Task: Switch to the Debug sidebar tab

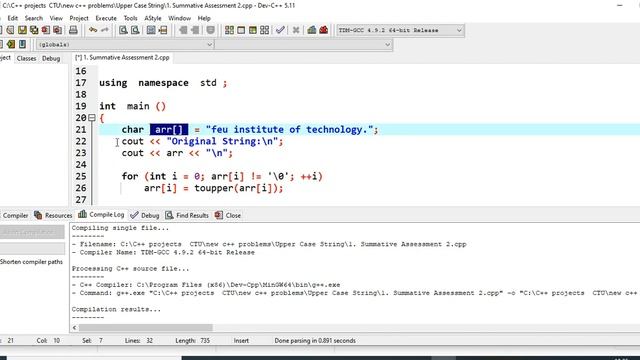Action: click(x=51, y=58)
